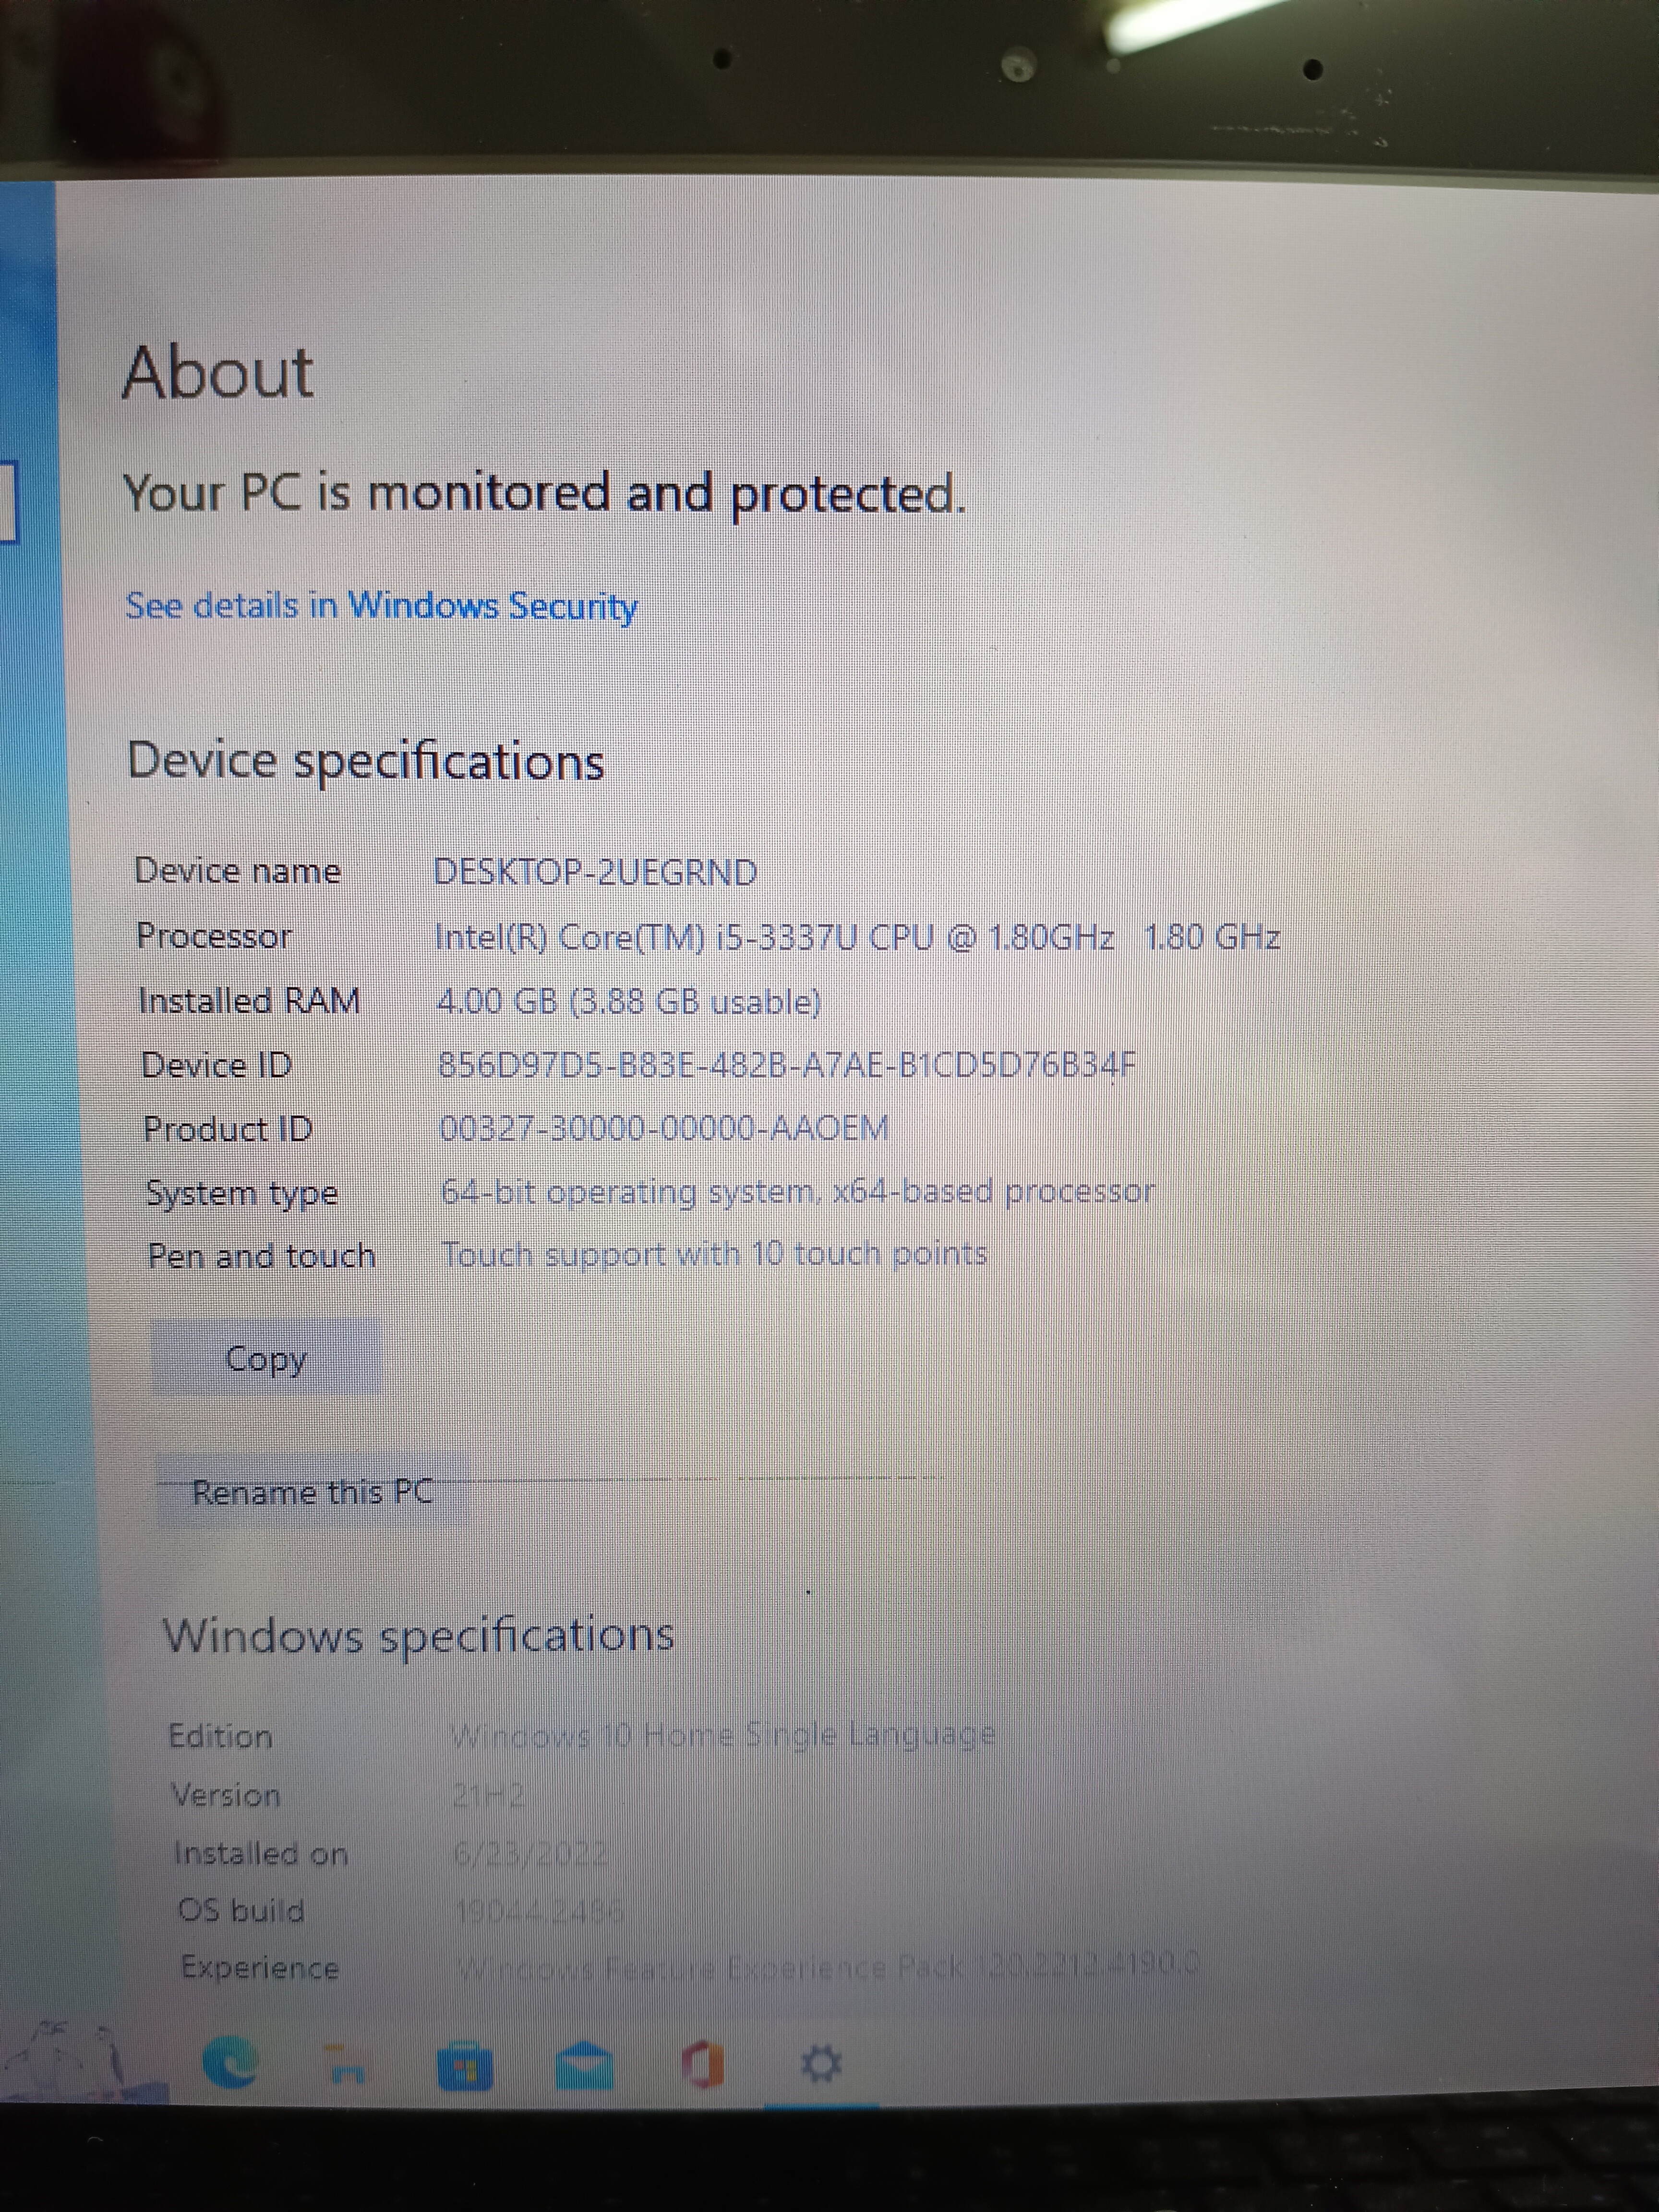Viewport: 1659px width, 2212px height.
Task: Click Your PC is monitored and protected text
Action: [x=545, y=493]
